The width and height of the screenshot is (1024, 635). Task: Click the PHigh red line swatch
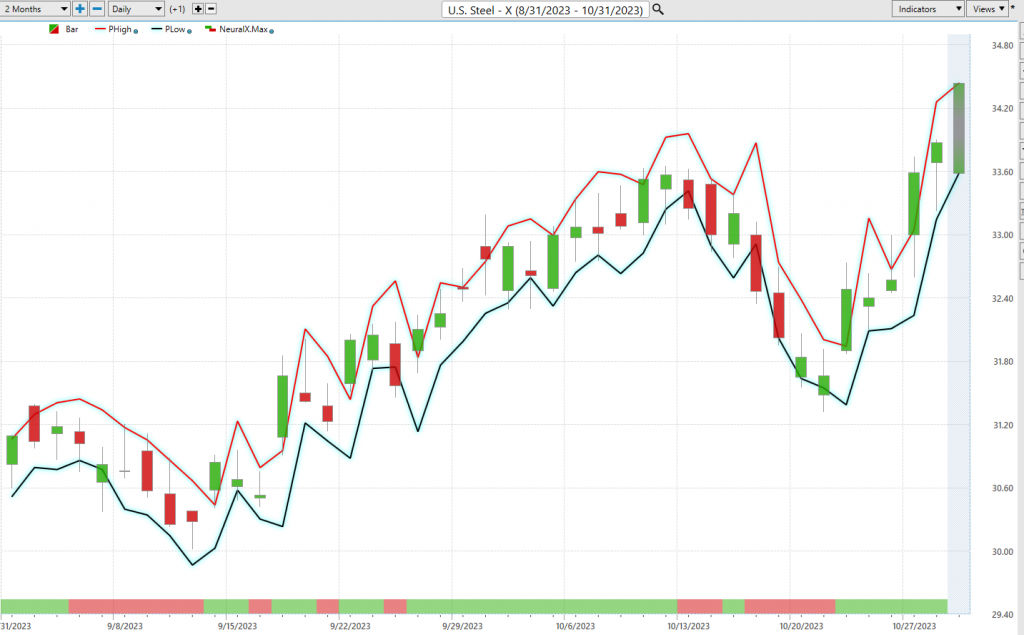[x=100, y=29]
